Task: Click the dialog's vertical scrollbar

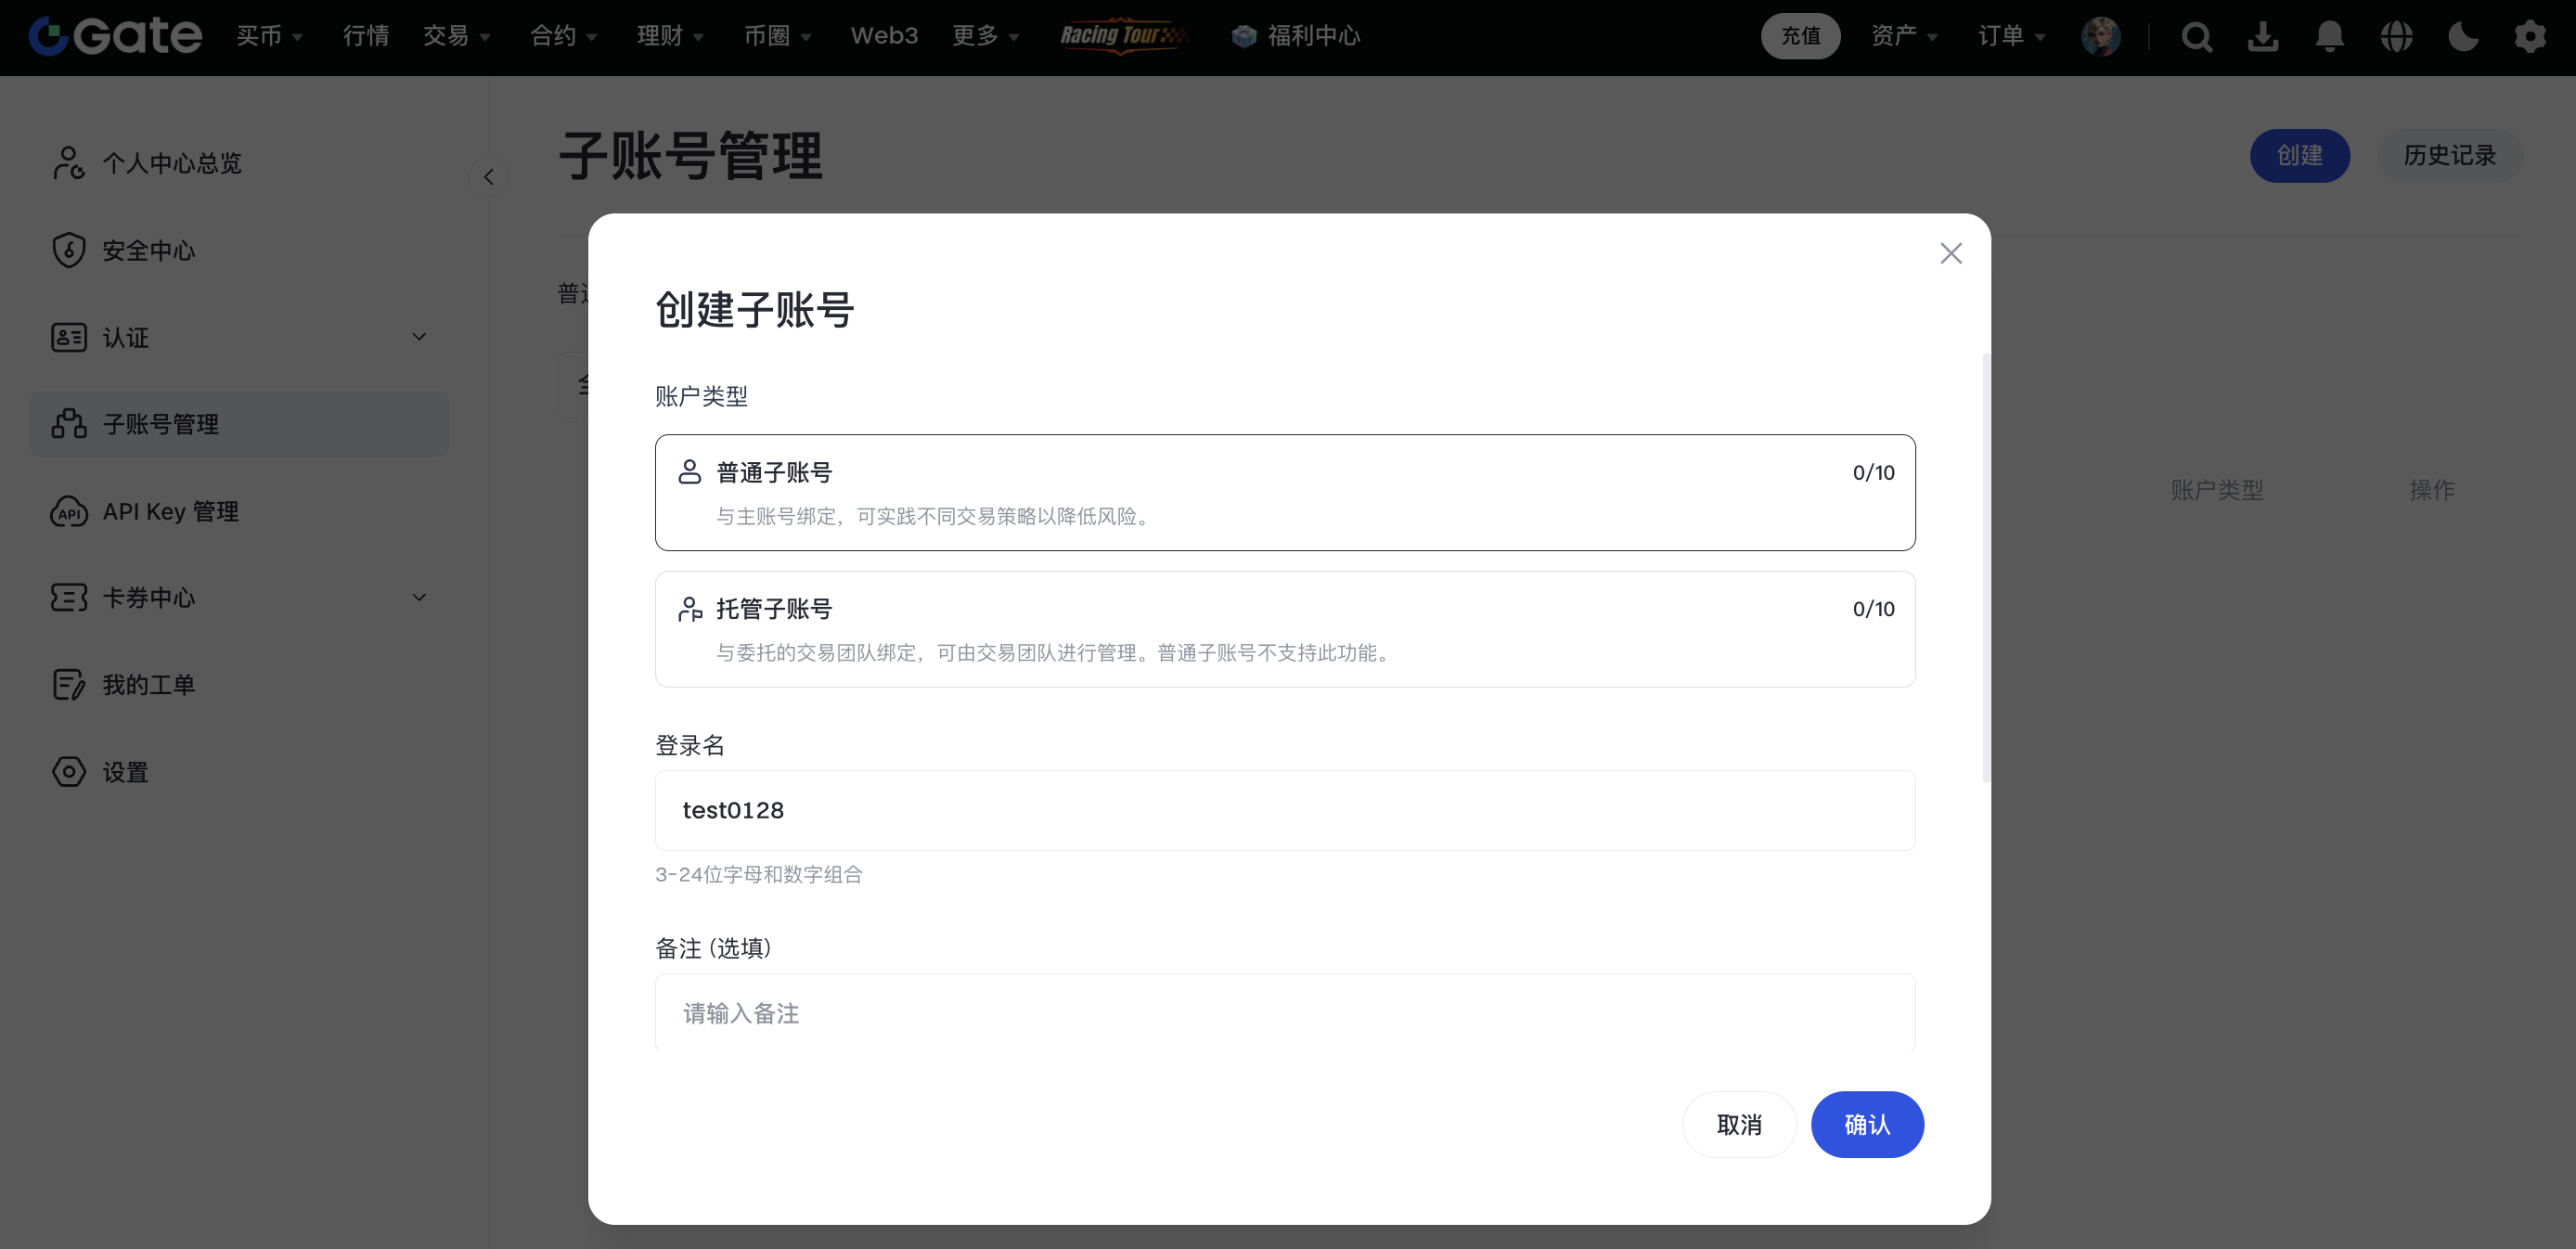Action: (x=1985, y=567)
